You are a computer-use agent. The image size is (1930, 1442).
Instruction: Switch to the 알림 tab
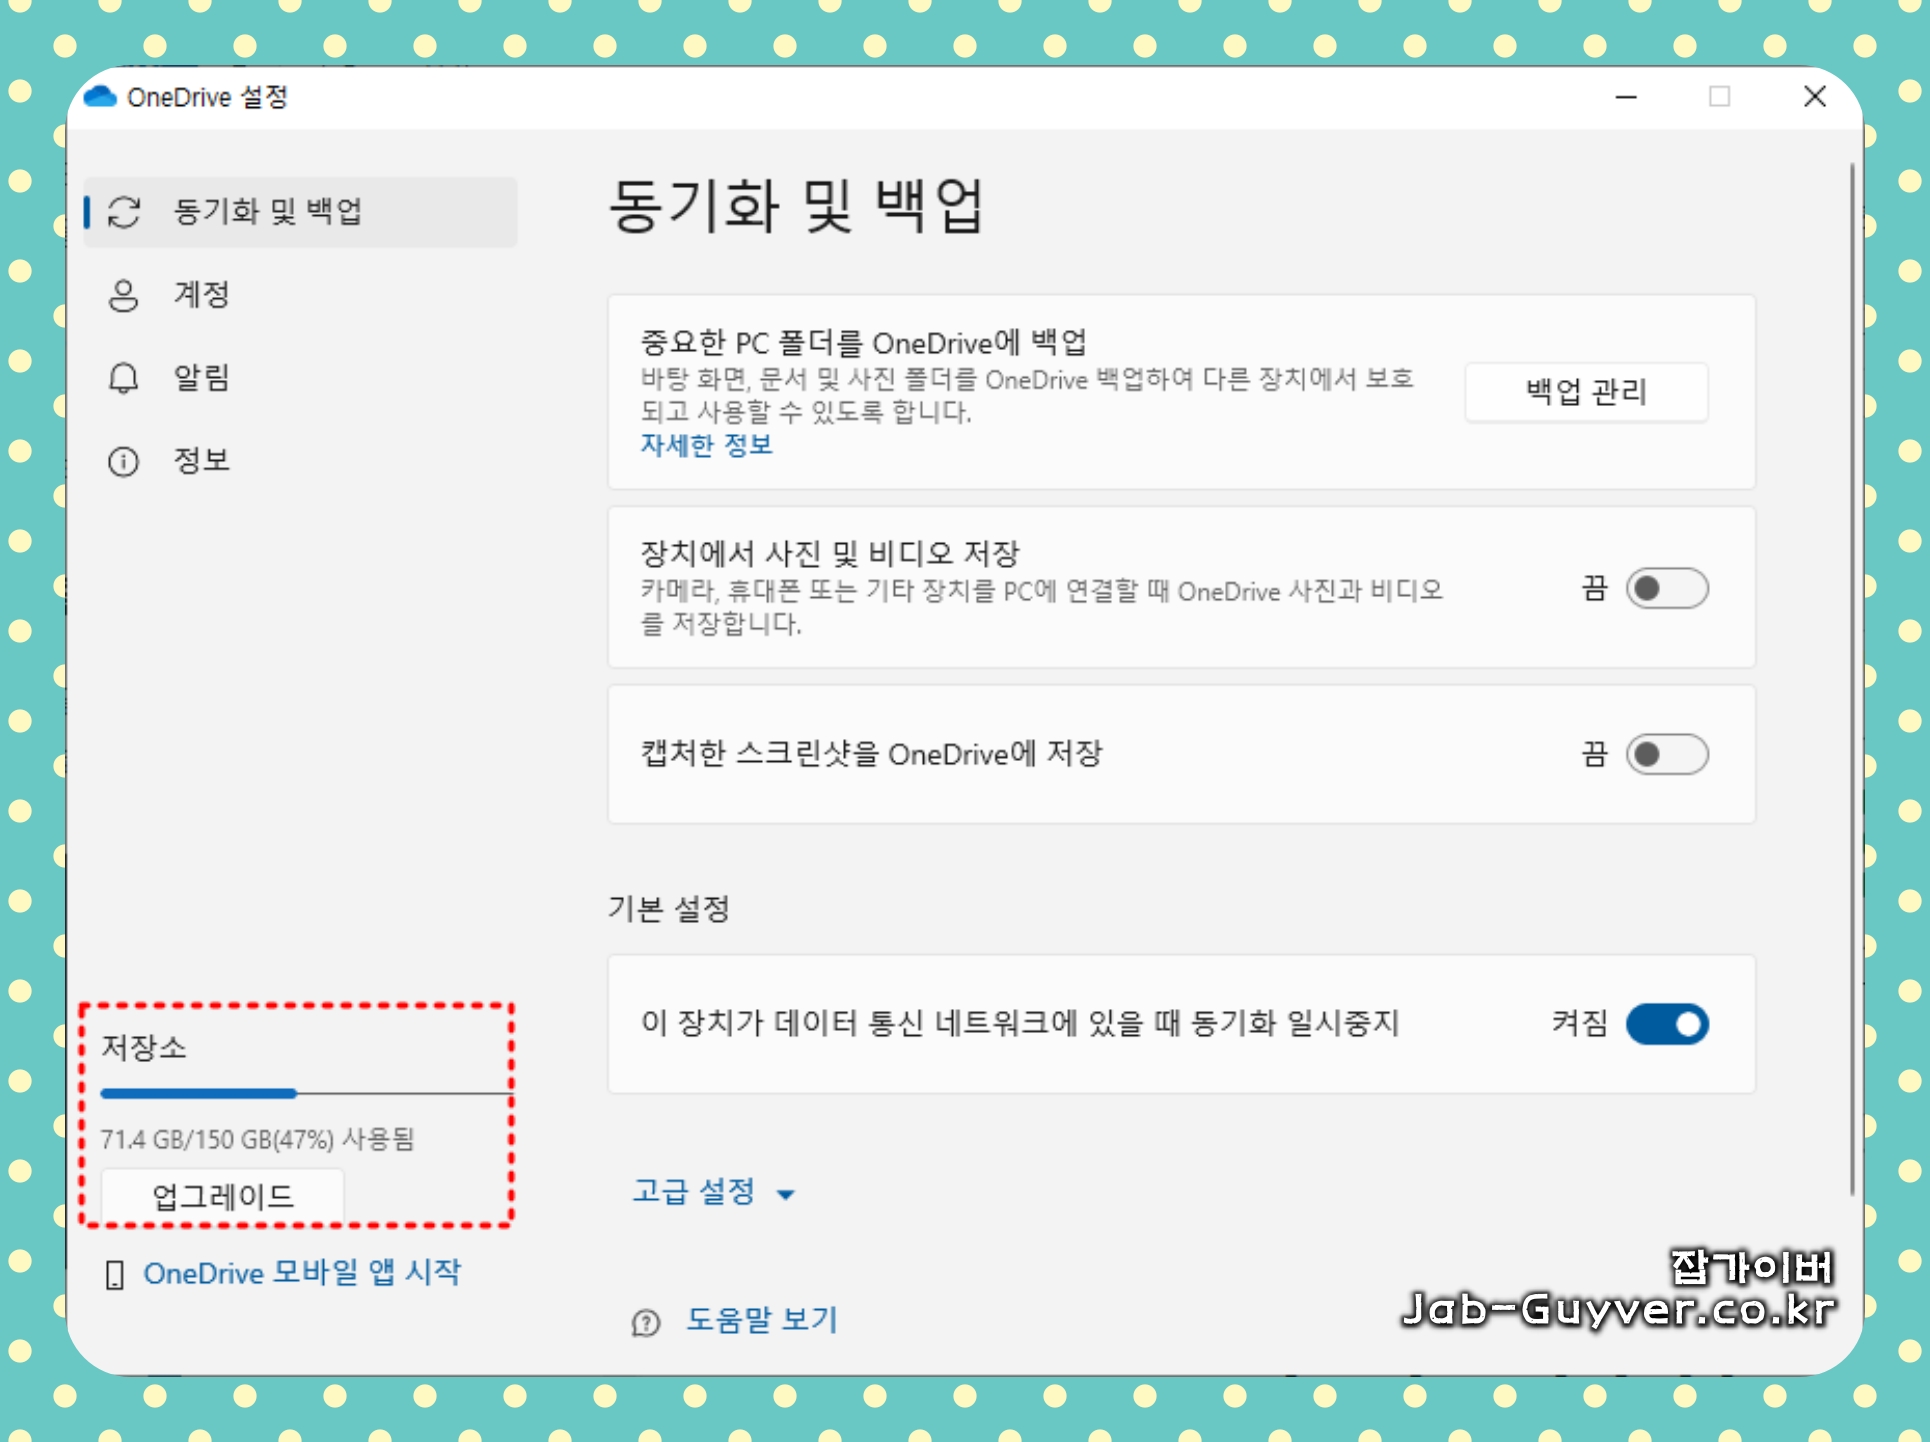201,378
